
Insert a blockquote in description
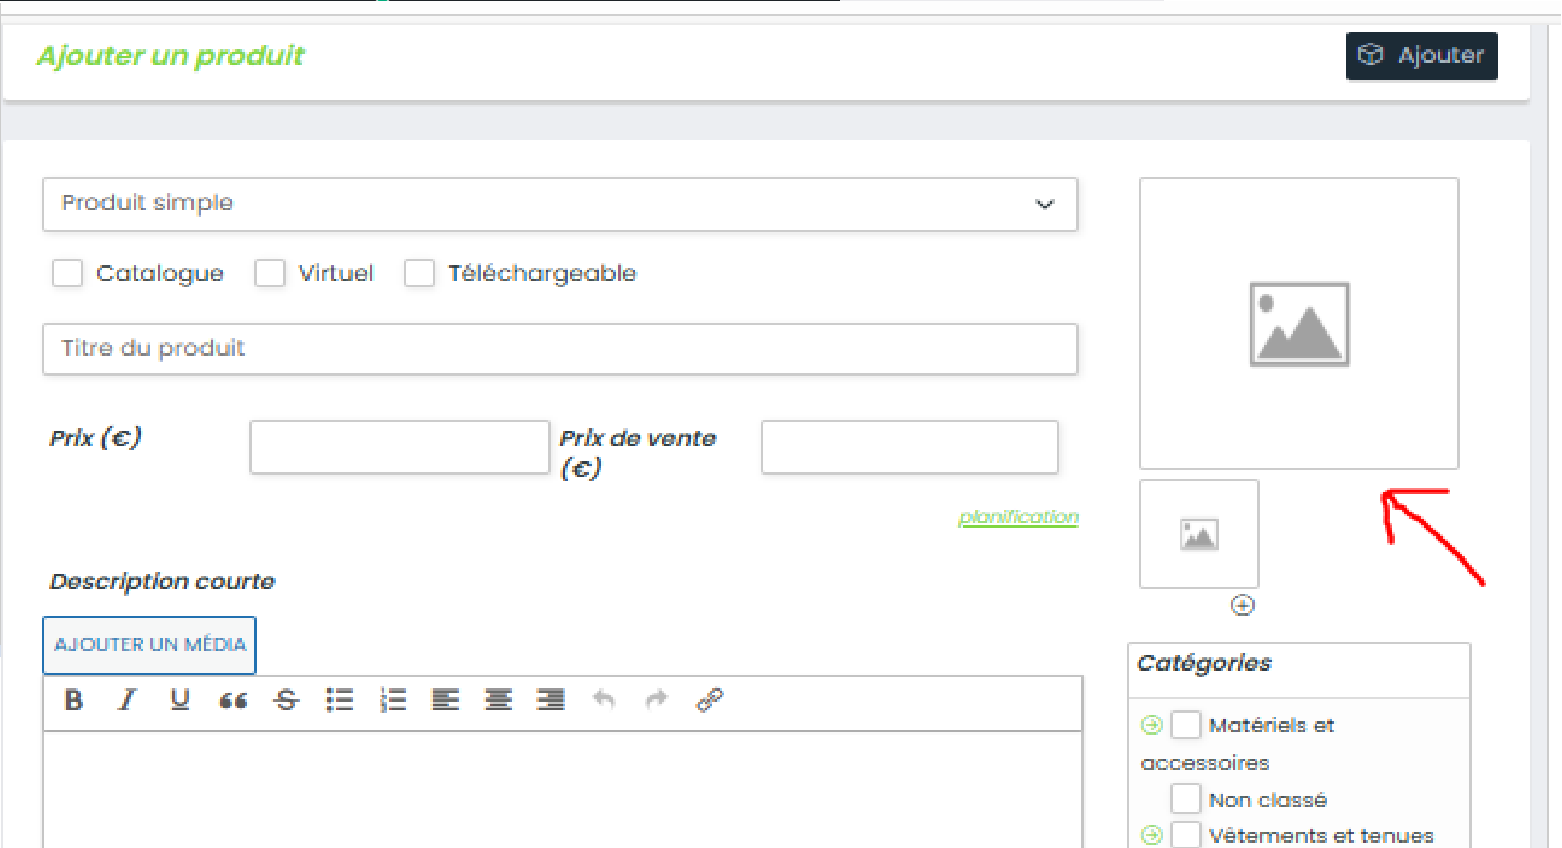233,700
